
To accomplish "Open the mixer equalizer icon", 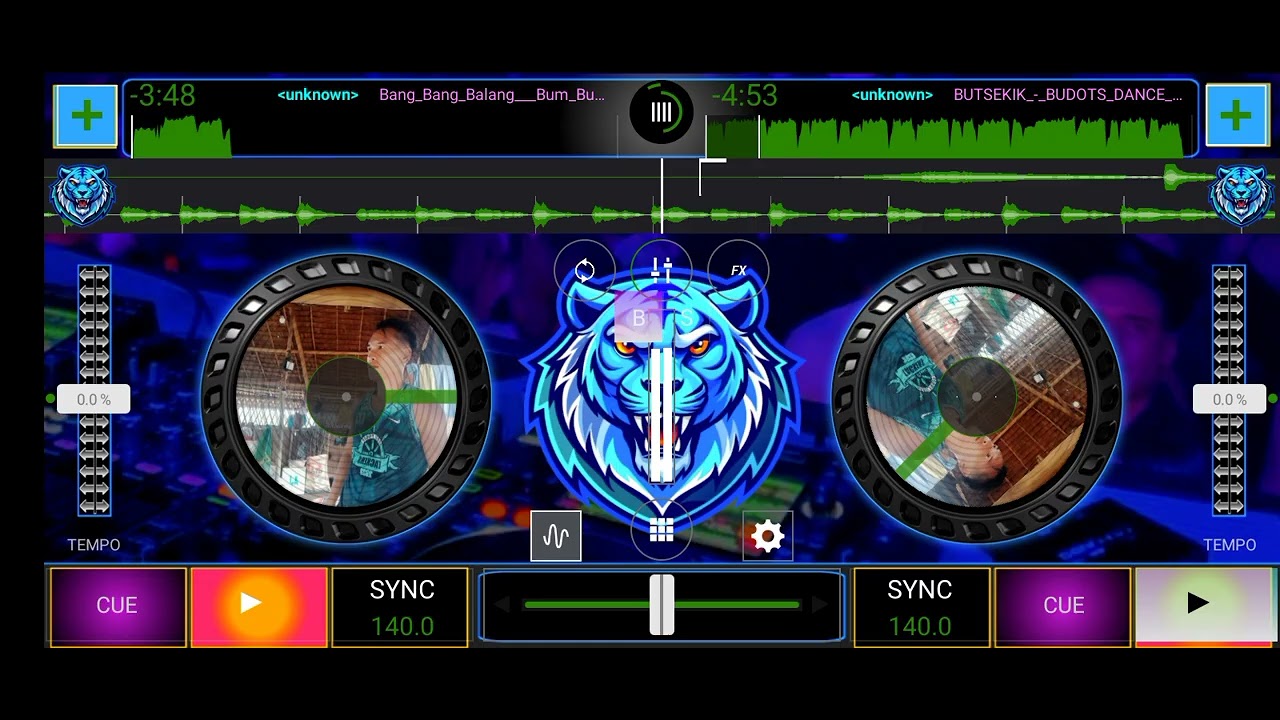I will coord(662,270).
